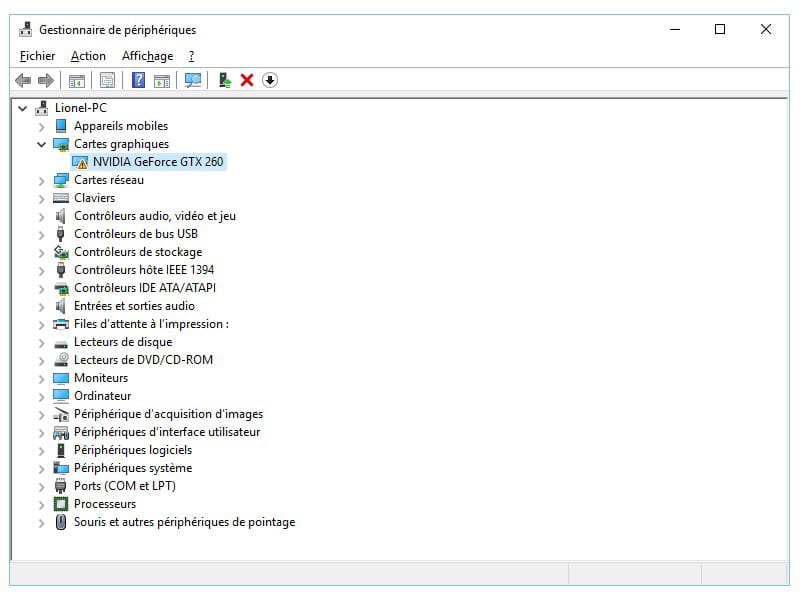Click the Back arrow toolbar icon

pyautogui.click(x=23, y=80)
